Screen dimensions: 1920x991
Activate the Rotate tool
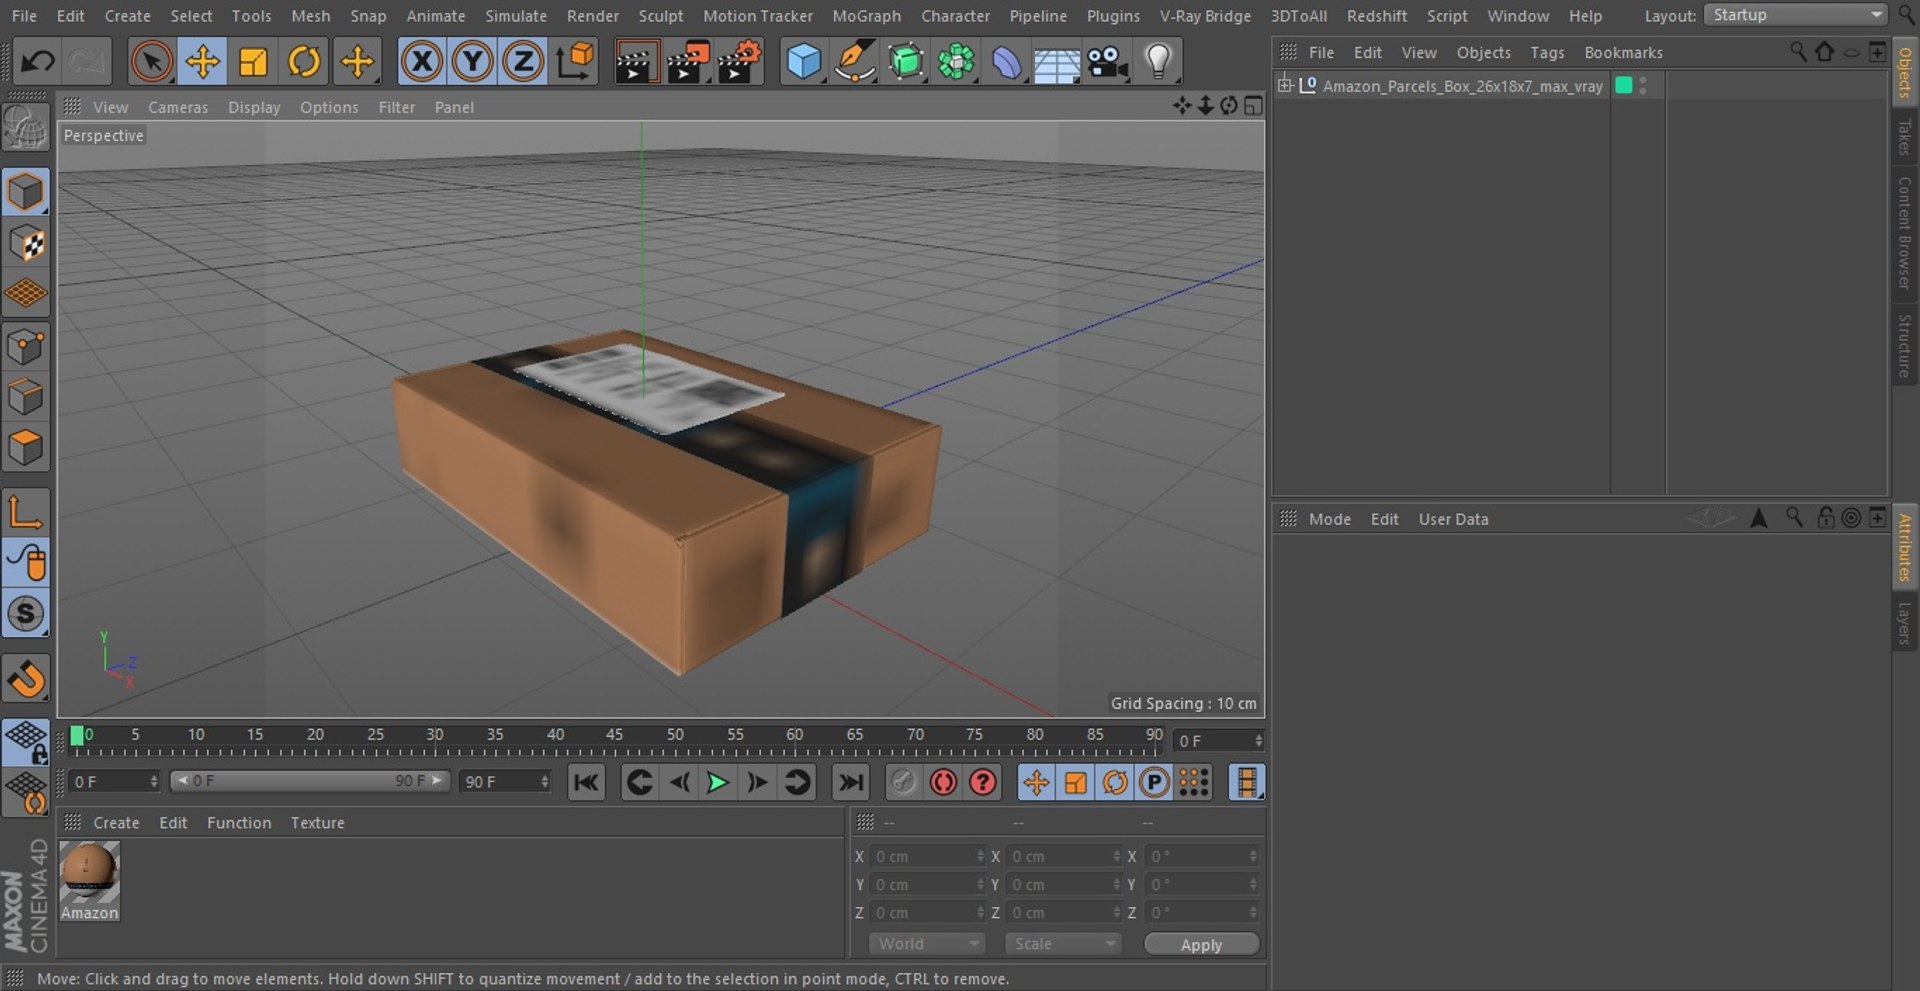pos(304,62)
